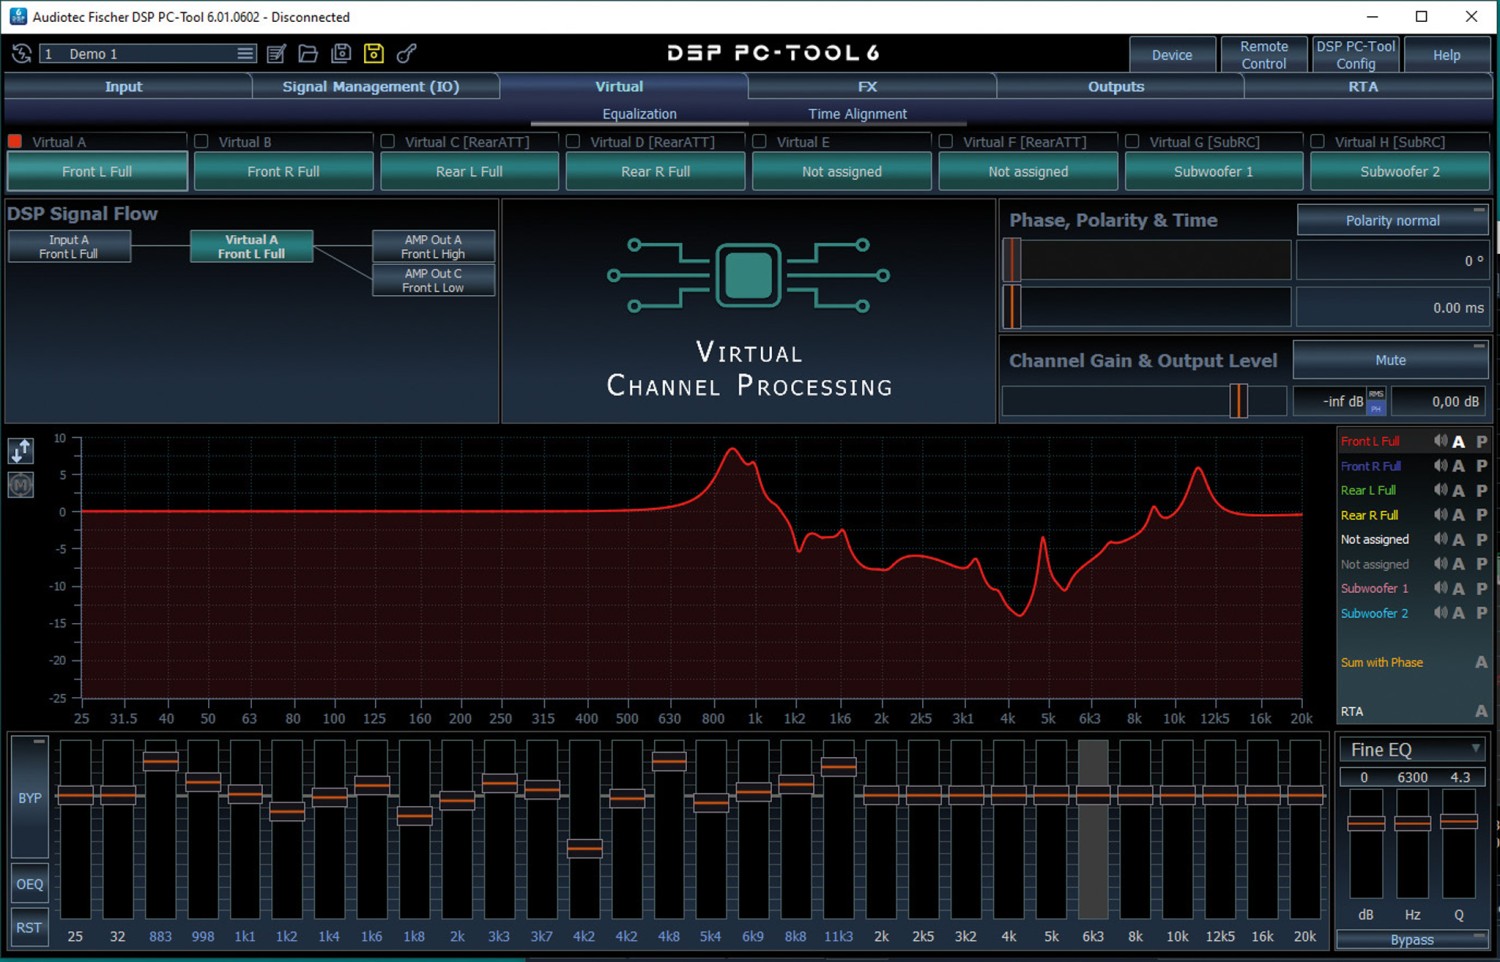Open the Fine EQ dropdown
The width and height of the screenshot is (1500, 962).
click(1412, 749)
